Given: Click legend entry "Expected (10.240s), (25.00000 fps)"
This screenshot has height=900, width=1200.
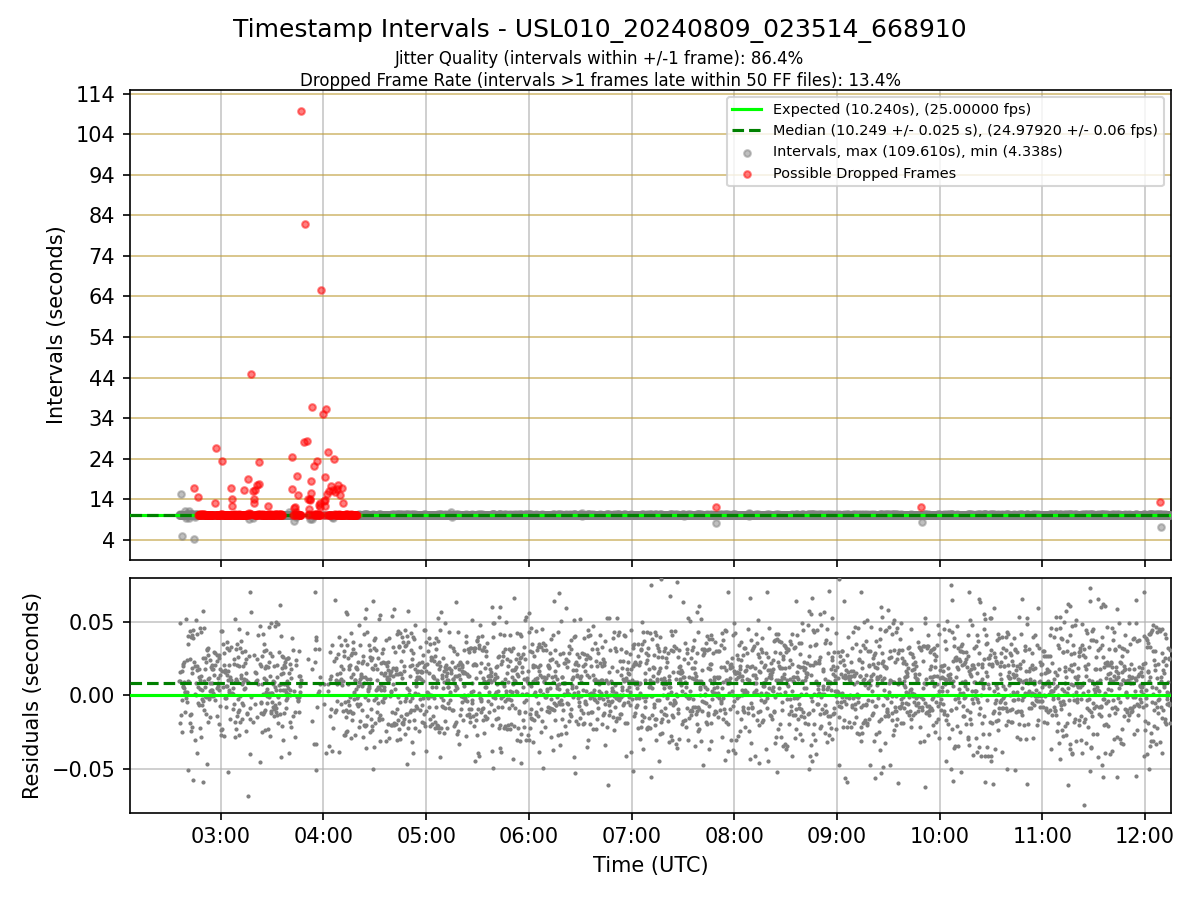Looking at the screenshot, I should [x=902, y=109].
